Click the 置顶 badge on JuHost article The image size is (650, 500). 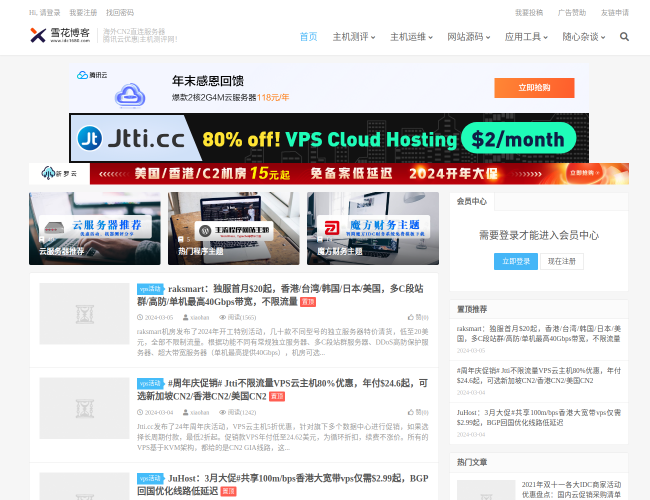(228, 491)
